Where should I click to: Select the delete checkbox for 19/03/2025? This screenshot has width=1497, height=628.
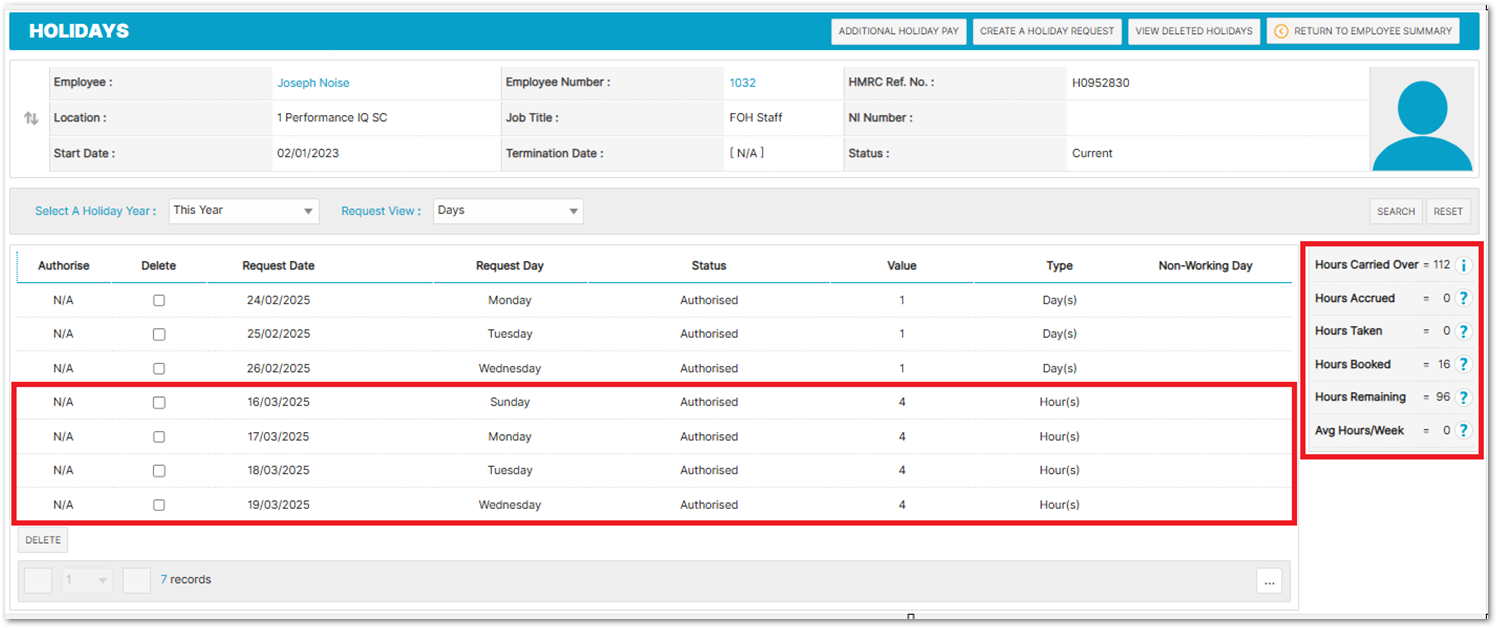coord(159,505)
